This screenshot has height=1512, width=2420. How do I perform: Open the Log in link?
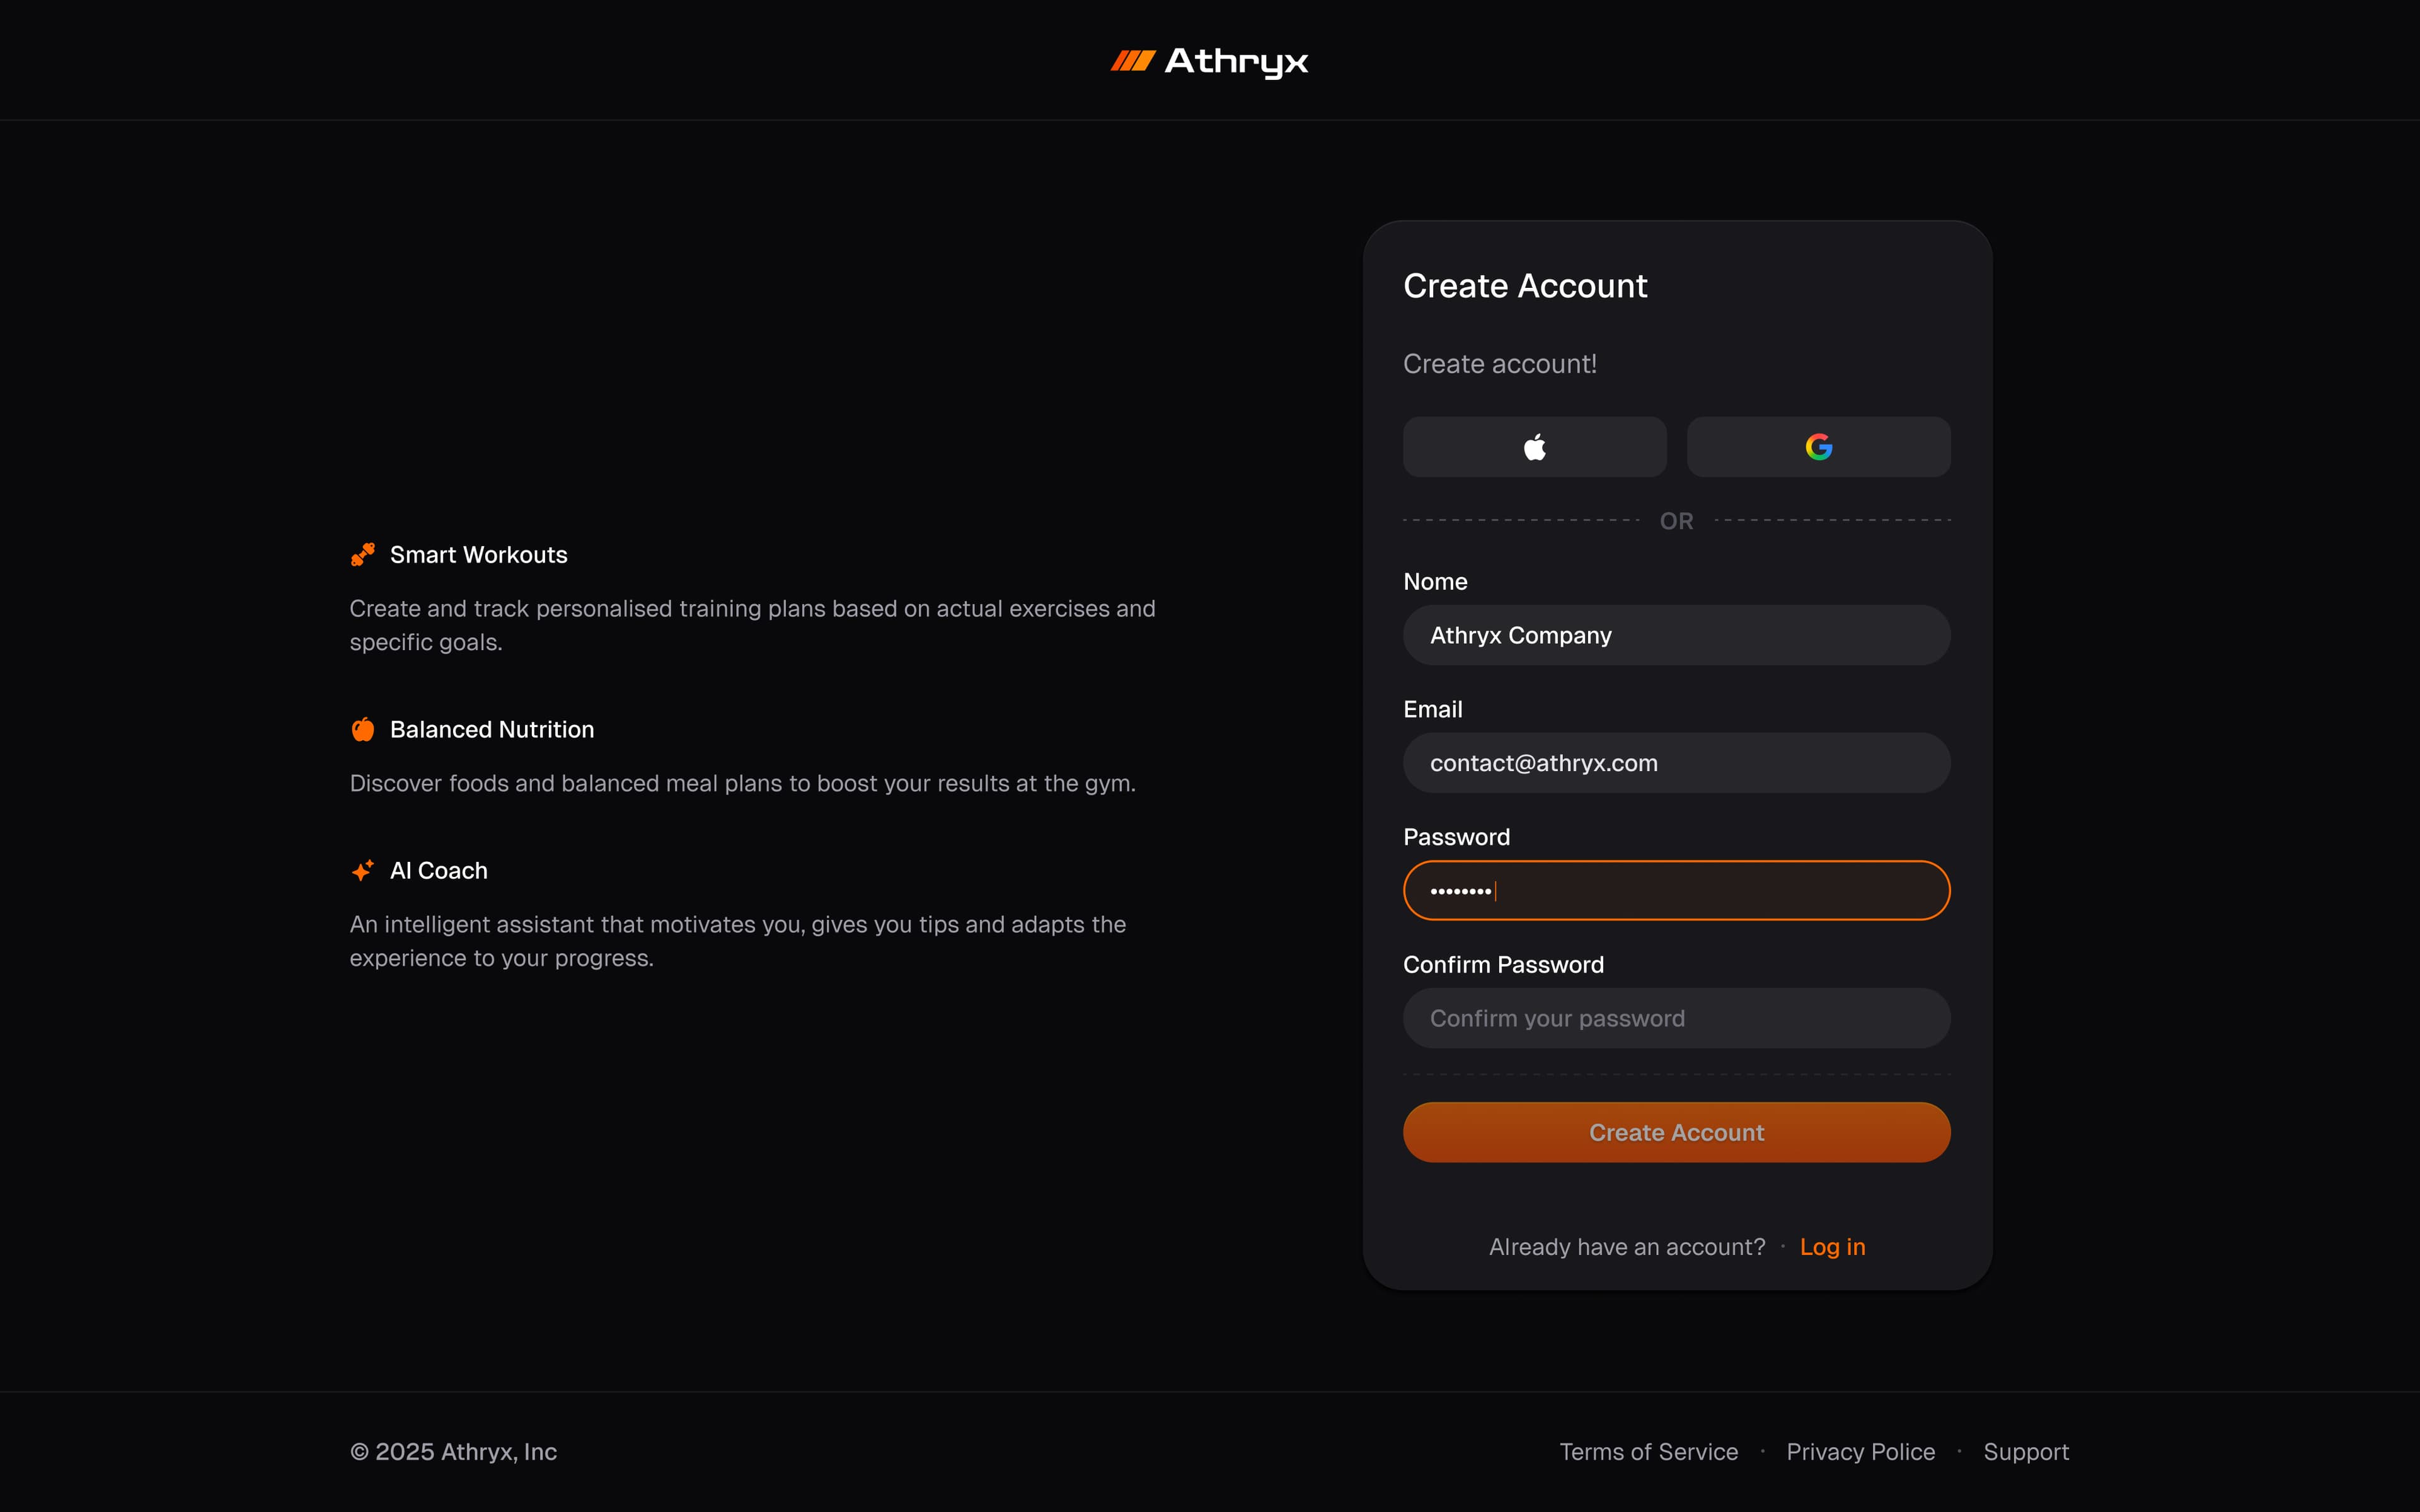click(x=1832, y=1247)
